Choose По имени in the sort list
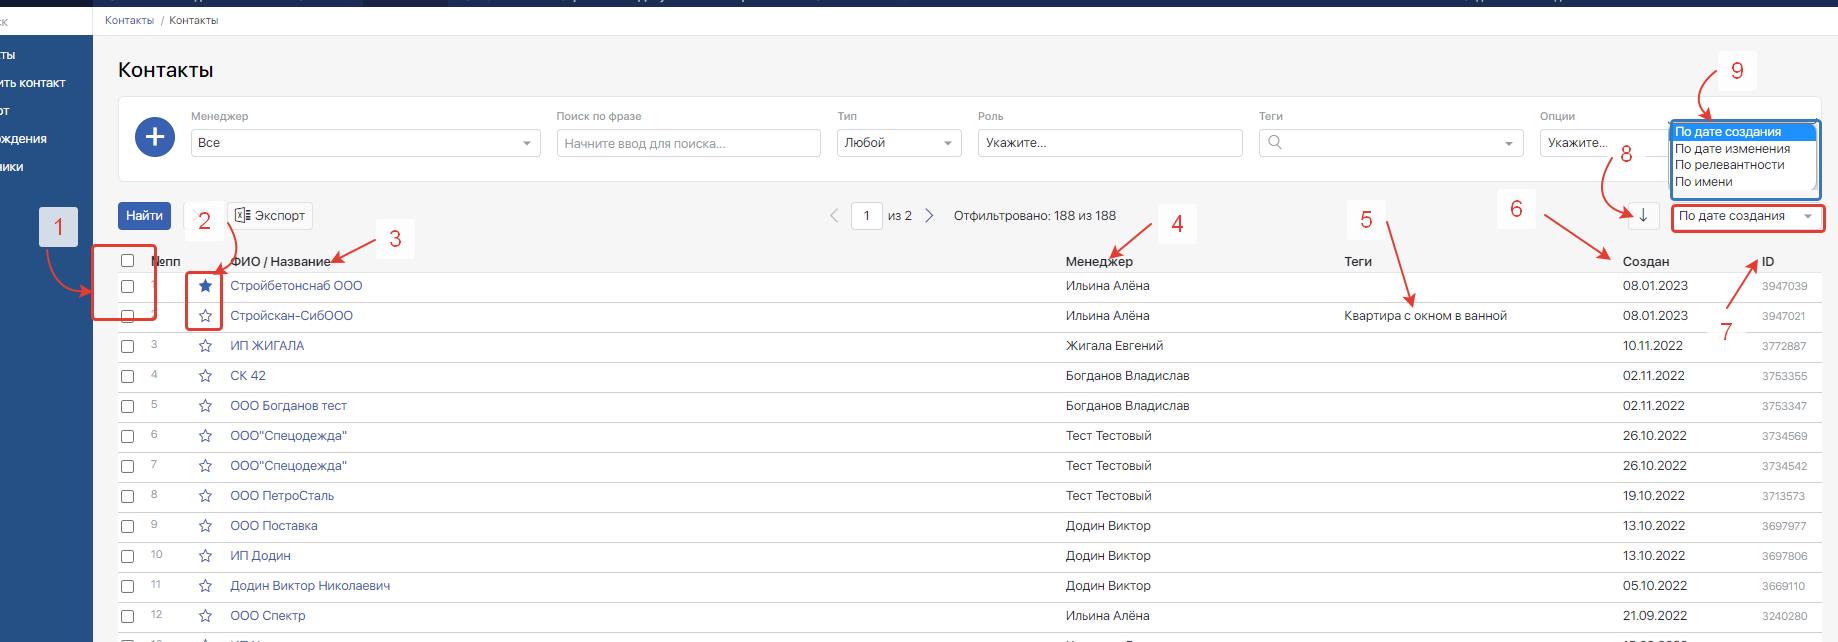Viewport: 1838px width, 642px height. click(1704, 182)
